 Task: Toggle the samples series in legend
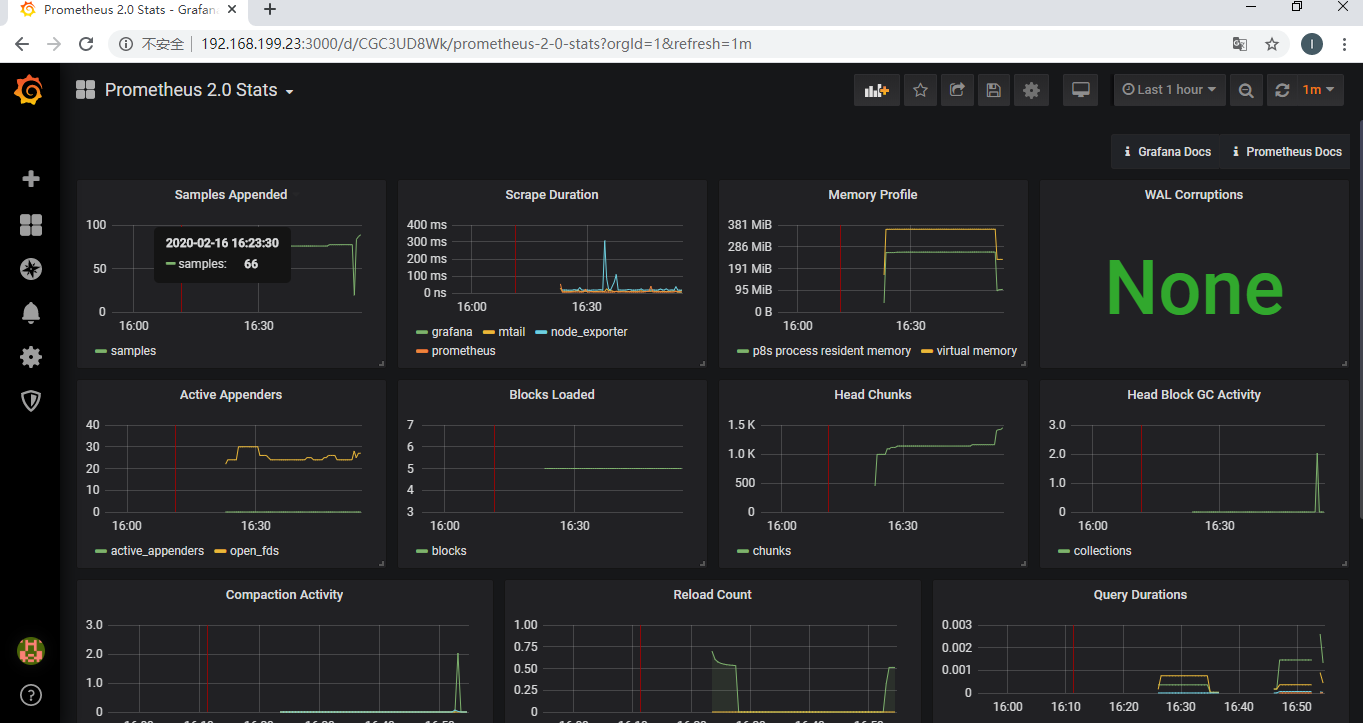click(133, 351)
